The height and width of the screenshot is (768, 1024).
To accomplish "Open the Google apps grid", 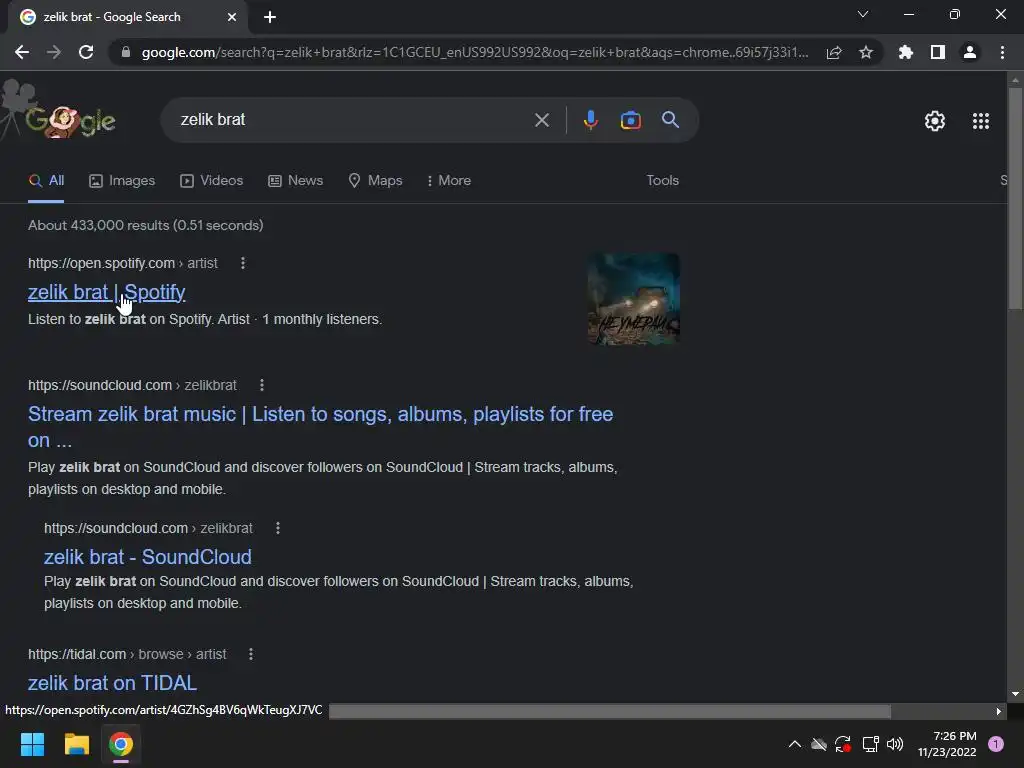I will [x=981, y=121].
